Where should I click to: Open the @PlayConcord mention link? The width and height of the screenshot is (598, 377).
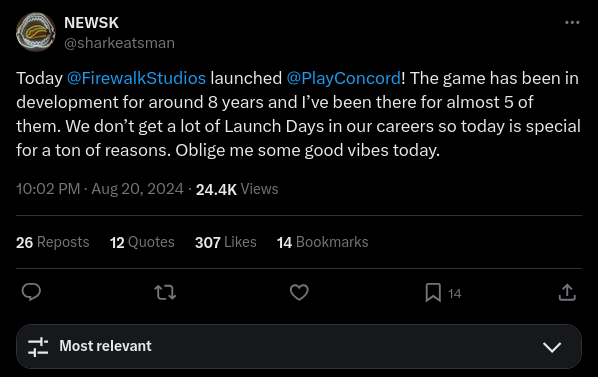[x=344, y=78]
